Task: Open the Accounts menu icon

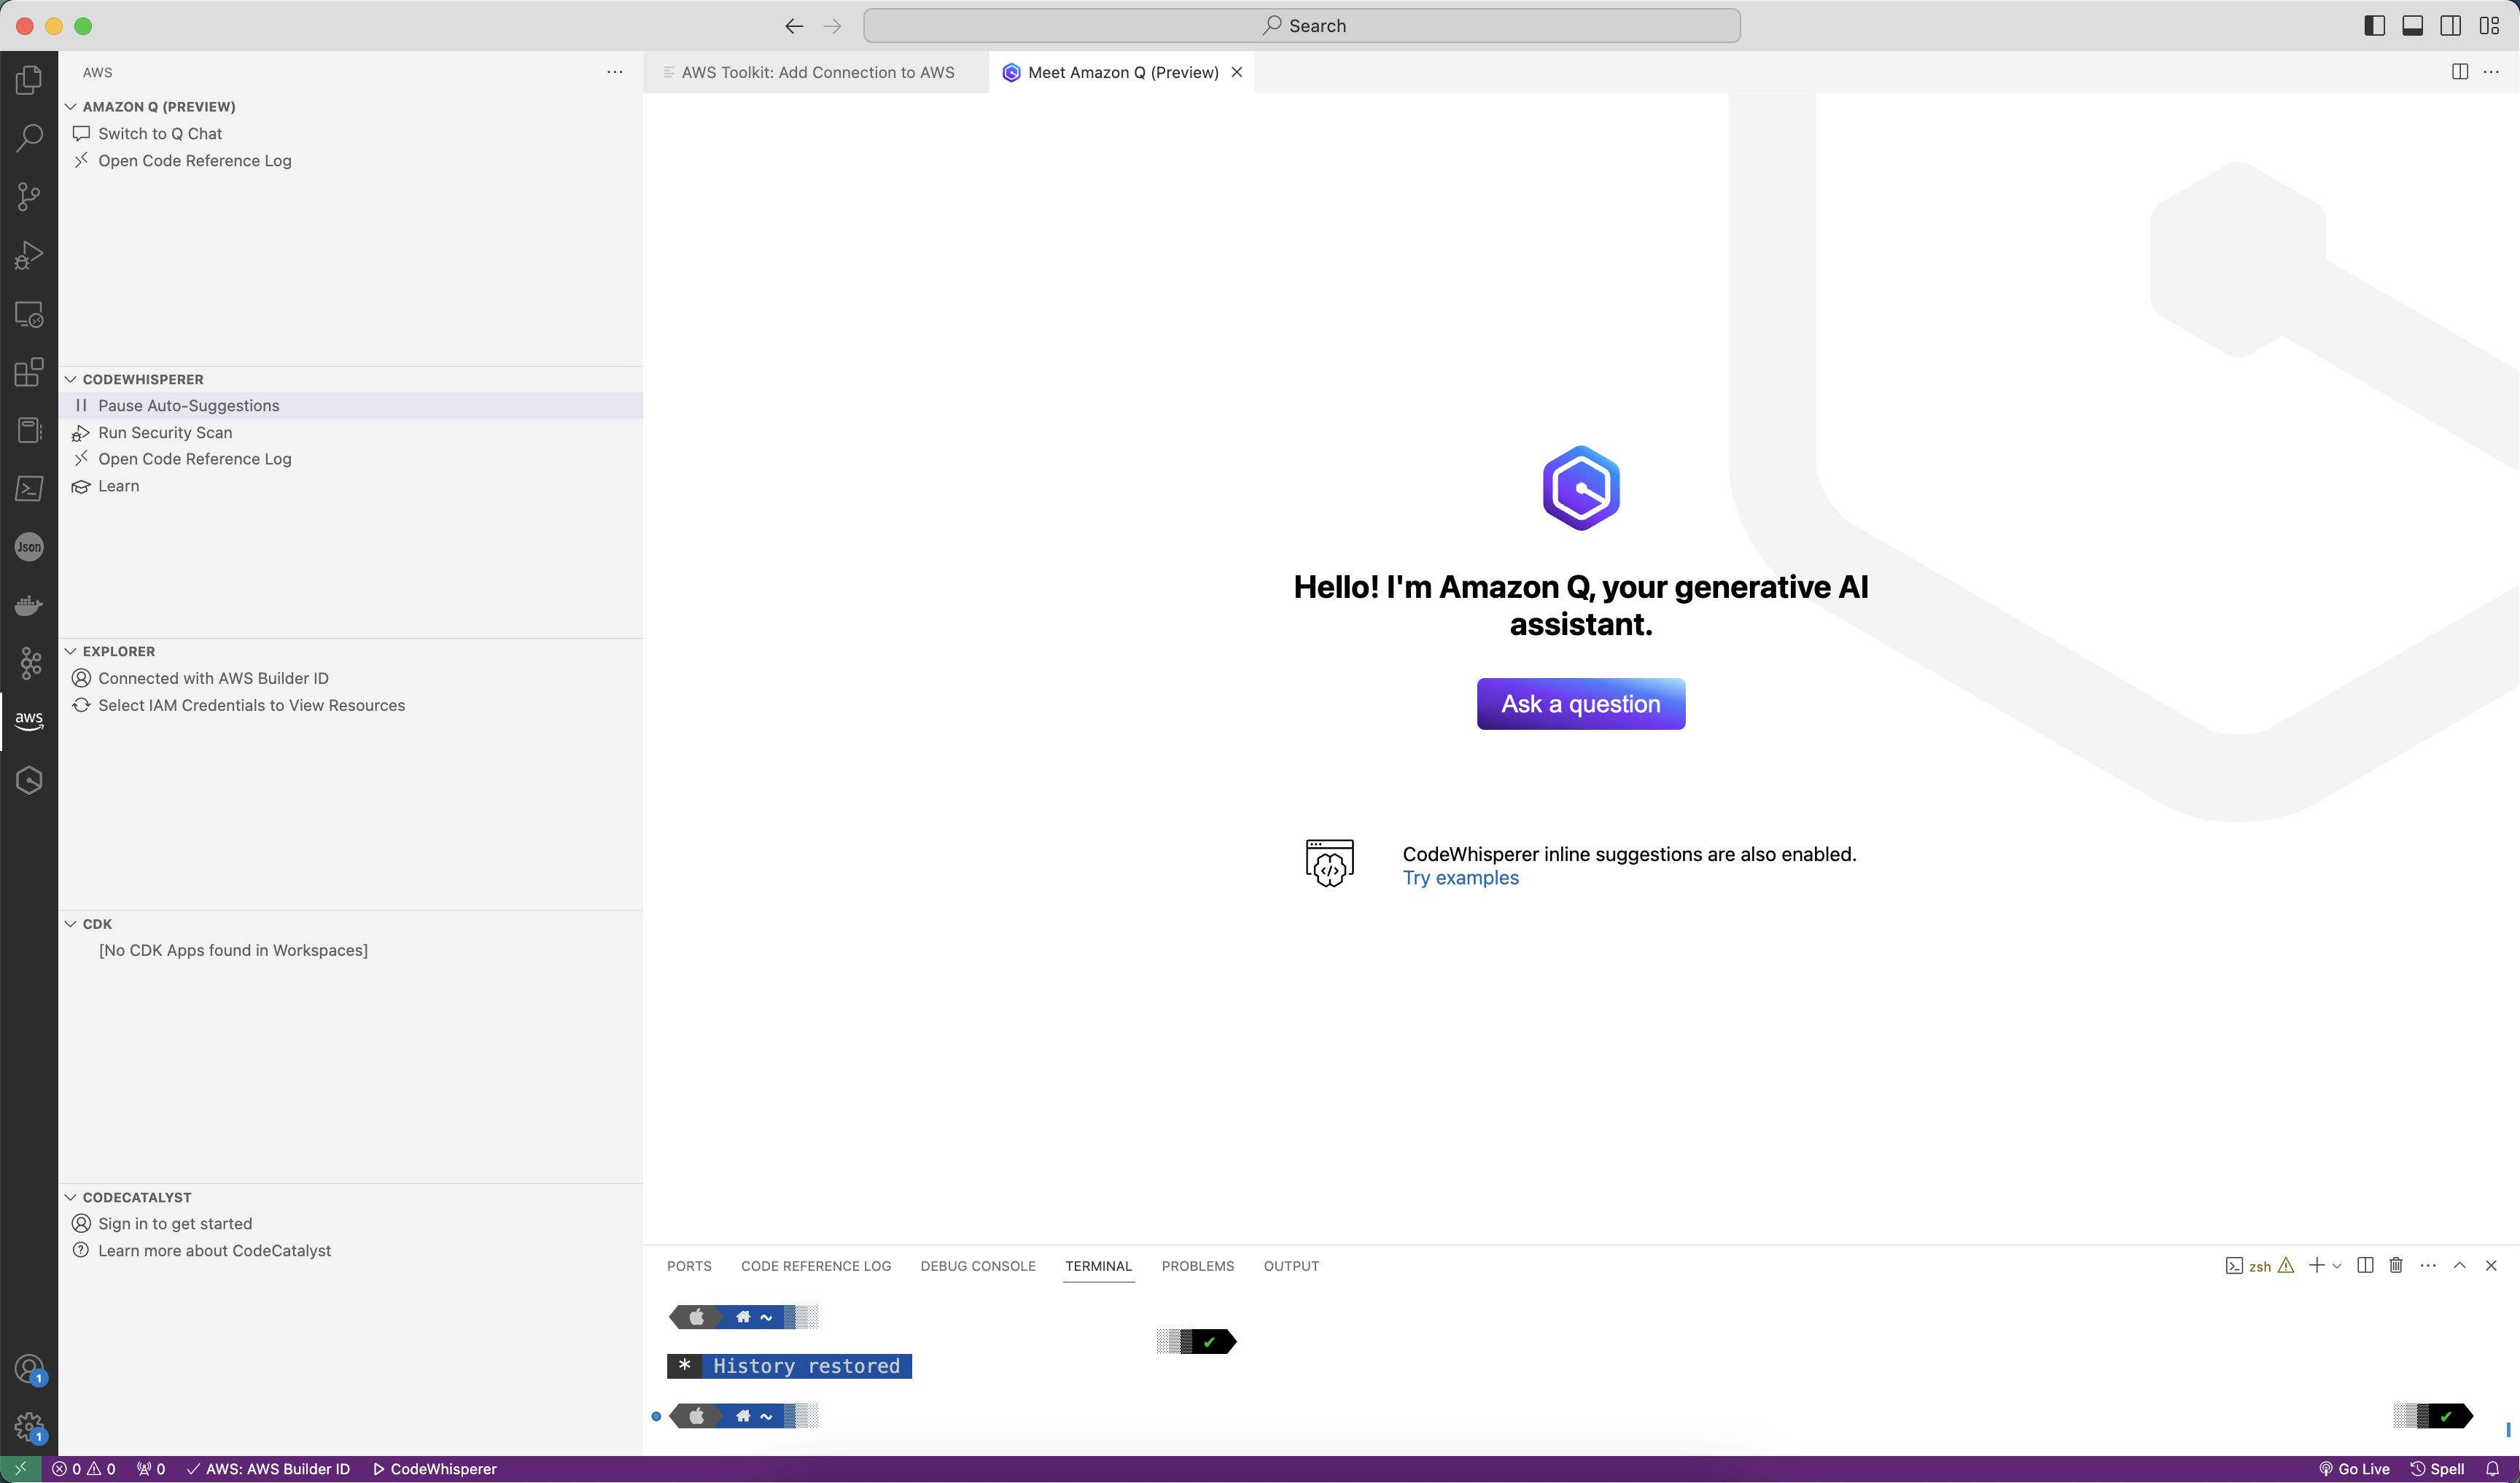Action: tap(29, 1369)
